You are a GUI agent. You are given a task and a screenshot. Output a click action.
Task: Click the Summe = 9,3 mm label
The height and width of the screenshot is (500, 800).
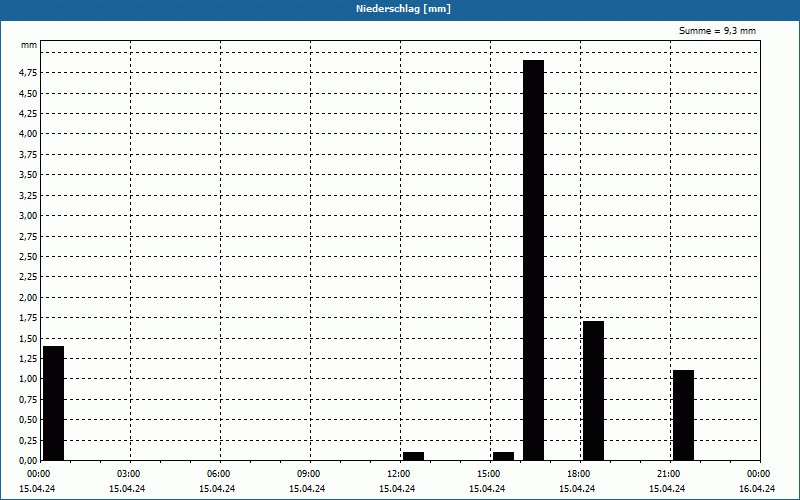717,31
